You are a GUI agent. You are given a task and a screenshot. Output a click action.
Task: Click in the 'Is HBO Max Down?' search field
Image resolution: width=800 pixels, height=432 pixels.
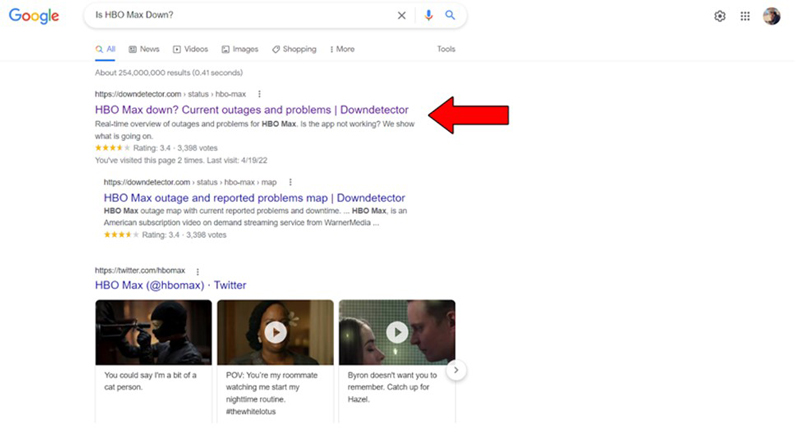click(240, 15)
